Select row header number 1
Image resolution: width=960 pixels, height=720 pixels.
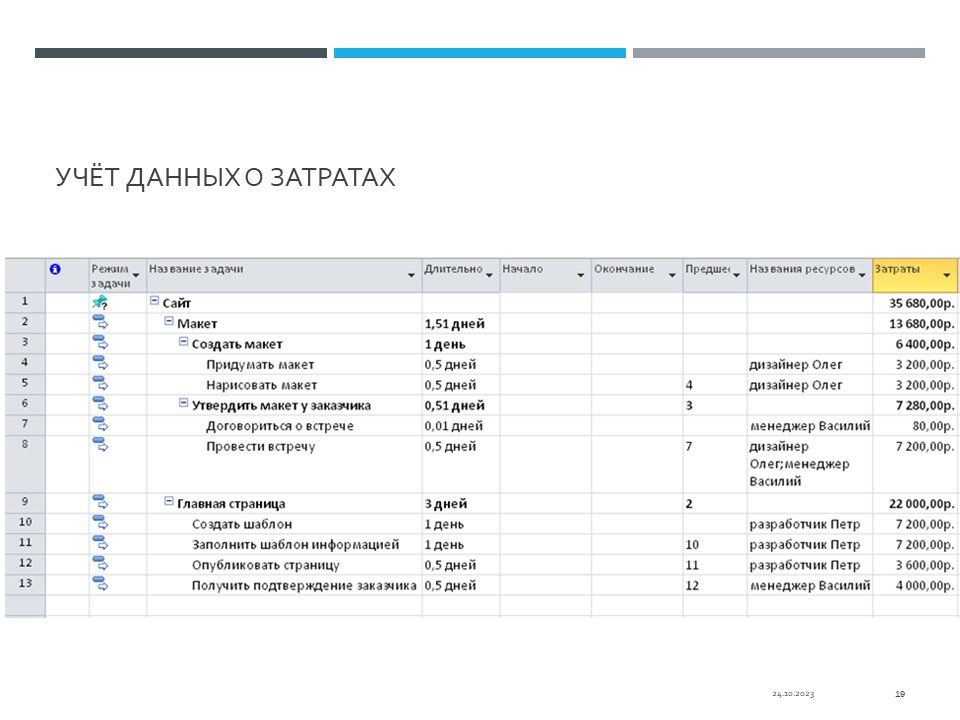click(25, 301)
